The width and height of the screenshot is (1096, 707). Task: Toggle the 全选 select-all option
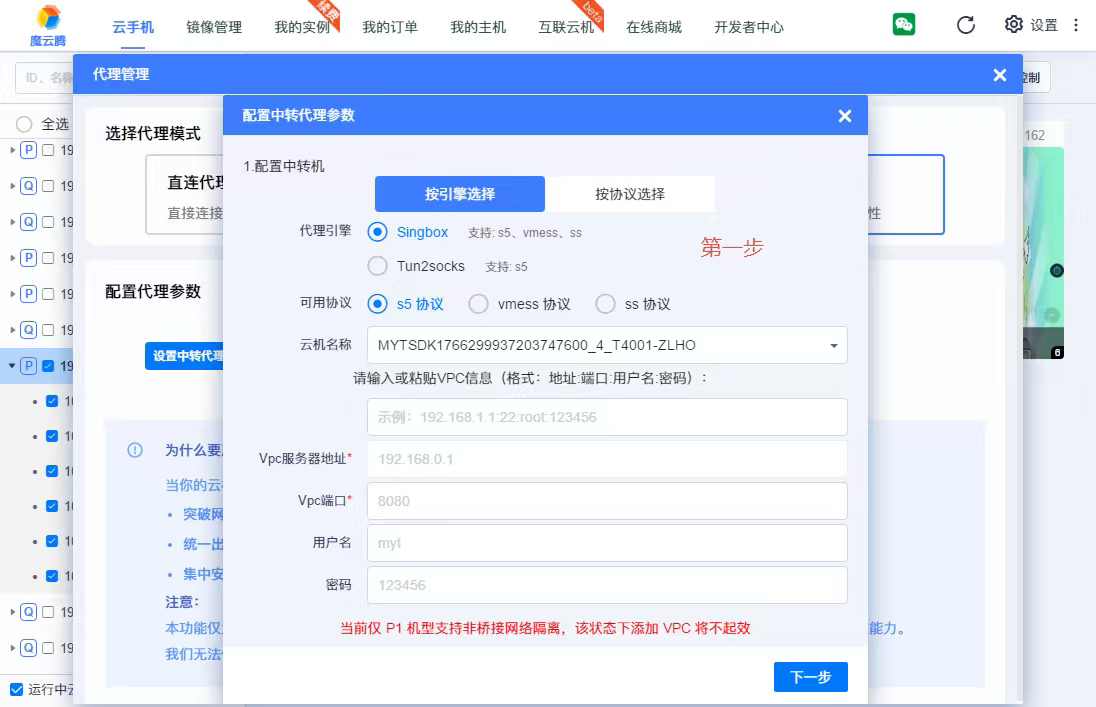[x=24, y=124]
